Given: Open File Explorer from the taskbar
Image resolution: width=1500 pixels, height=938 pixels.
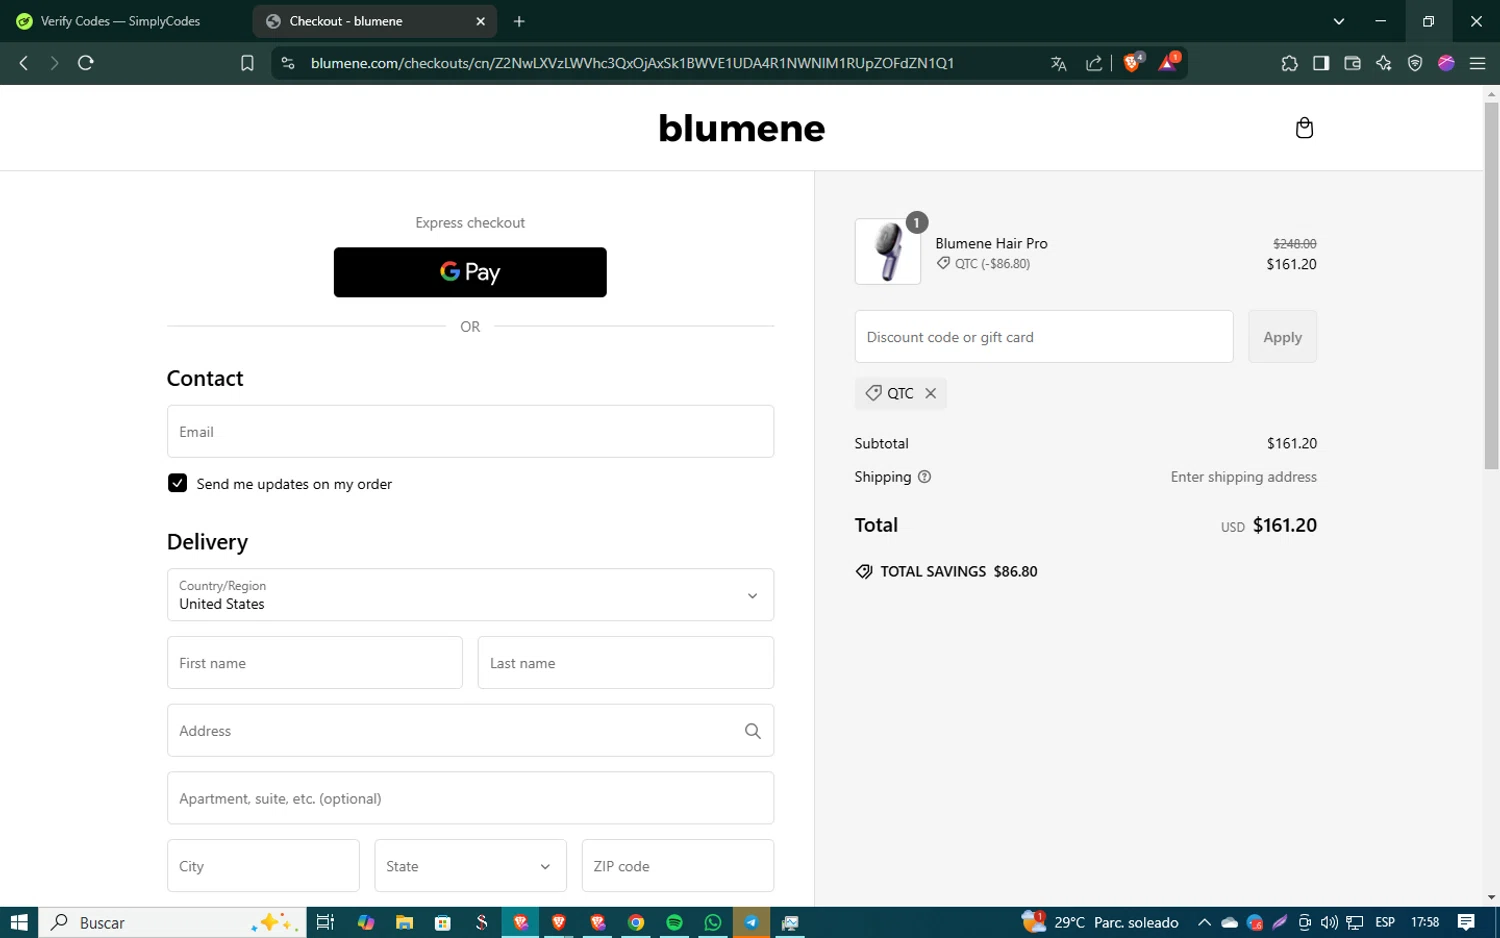Looking at the screenshot, I should point(404,922).
